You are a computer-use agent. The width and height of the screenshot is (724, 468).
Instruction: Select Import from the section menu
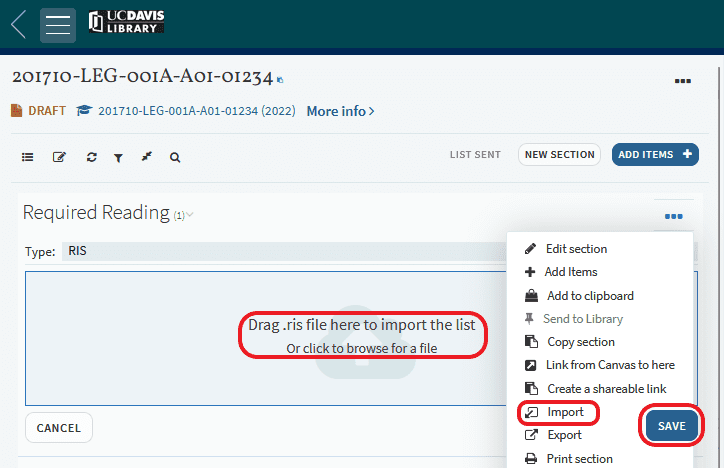pyautogui.click(x=565, y=412)
